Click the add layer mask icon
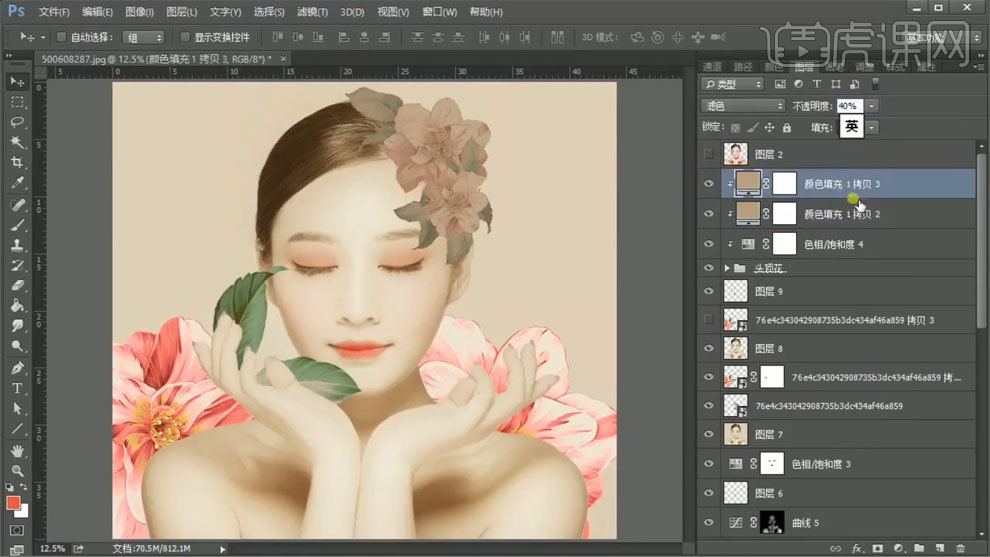This screenshot has height=557, width=990. pyautogui.click(x=876, y=548)
